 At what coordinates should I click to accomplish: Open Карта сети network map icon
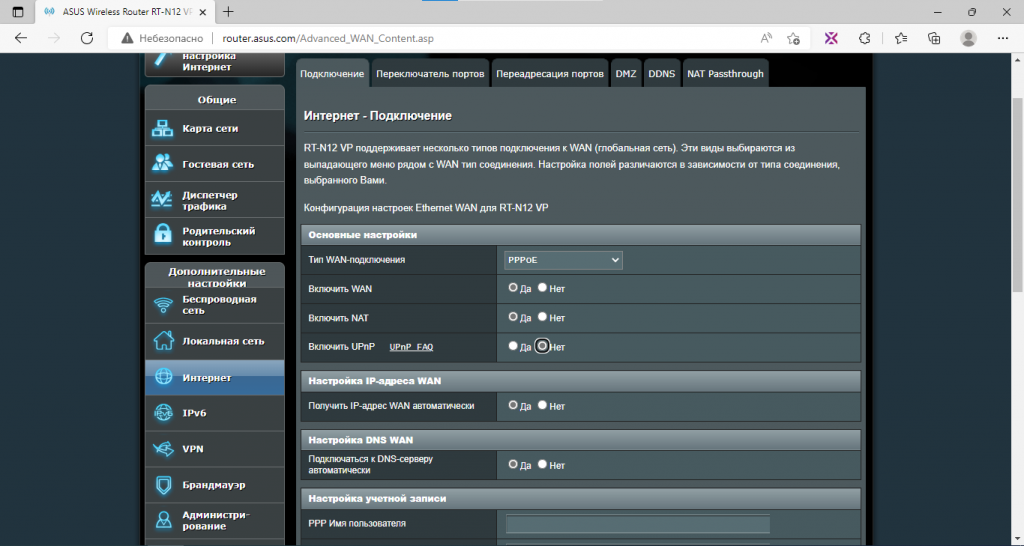[162, 129]
